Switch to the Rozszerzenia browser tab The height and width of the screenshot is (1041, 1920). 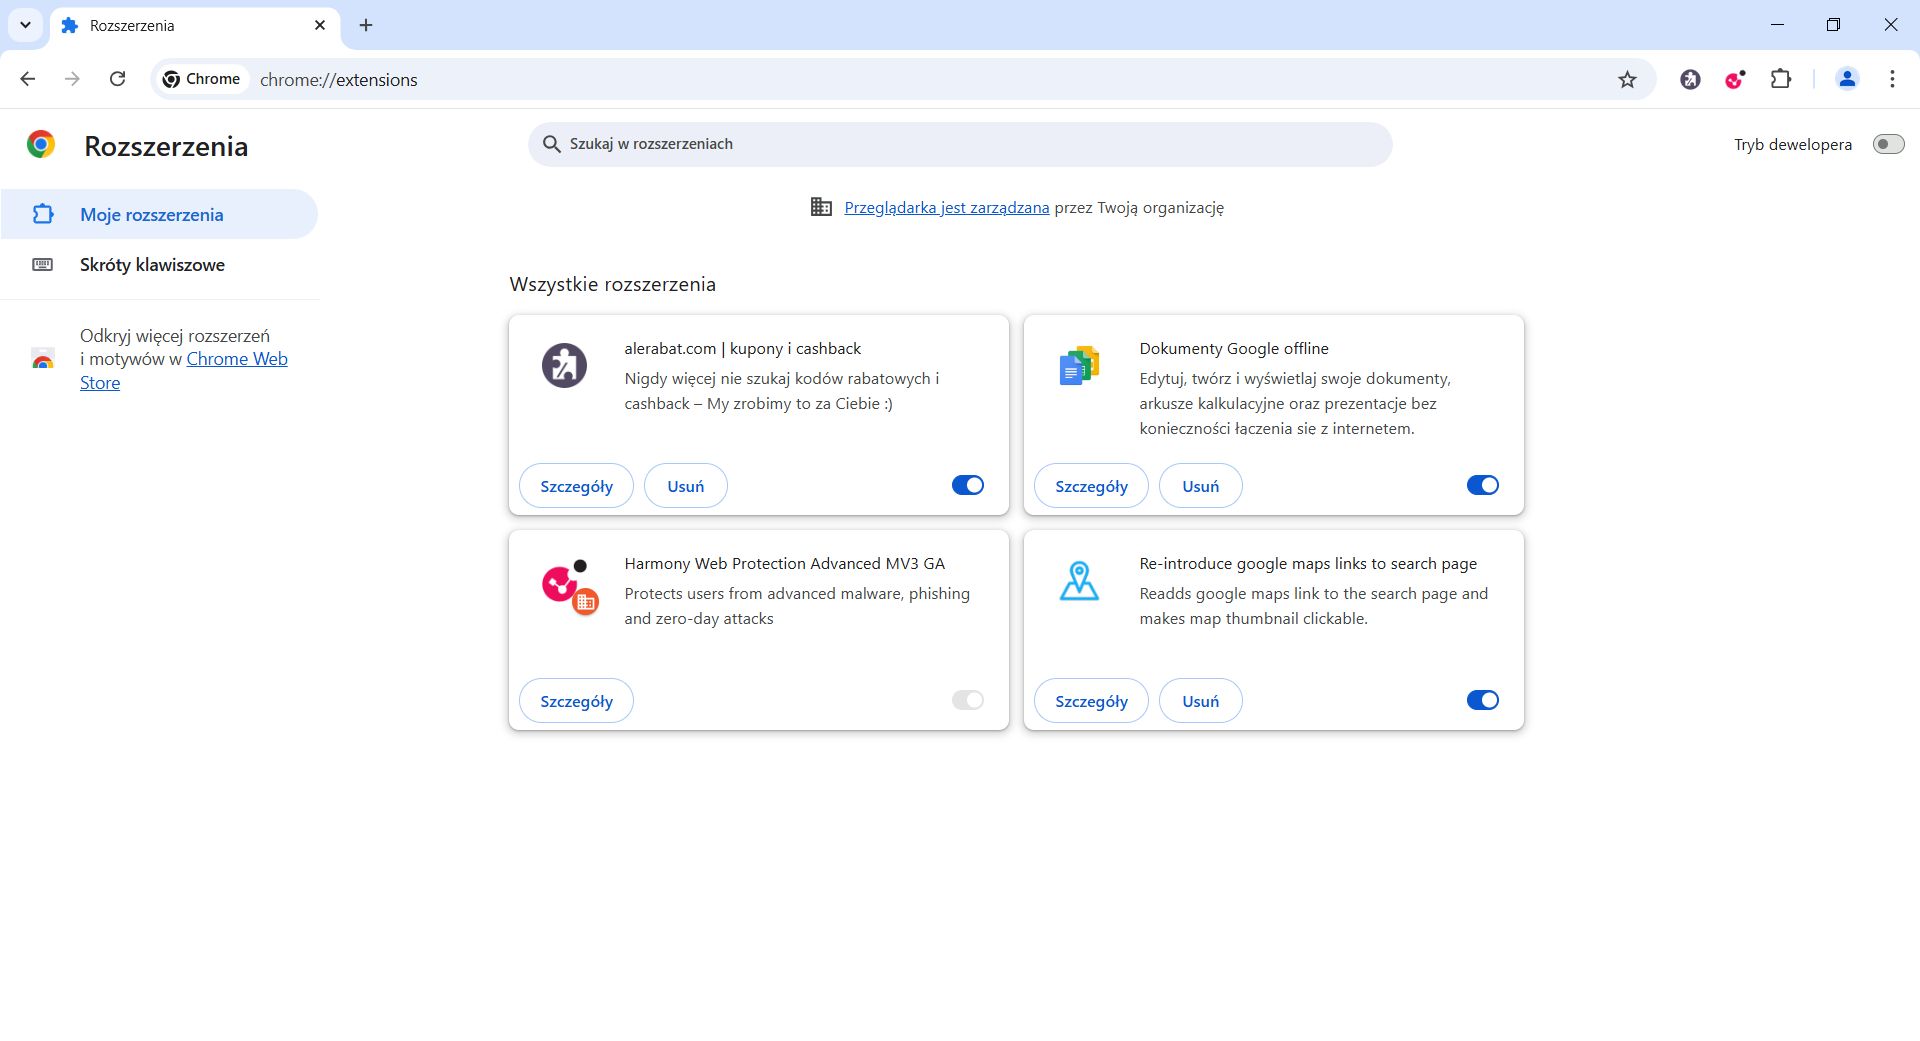point(195,26)
